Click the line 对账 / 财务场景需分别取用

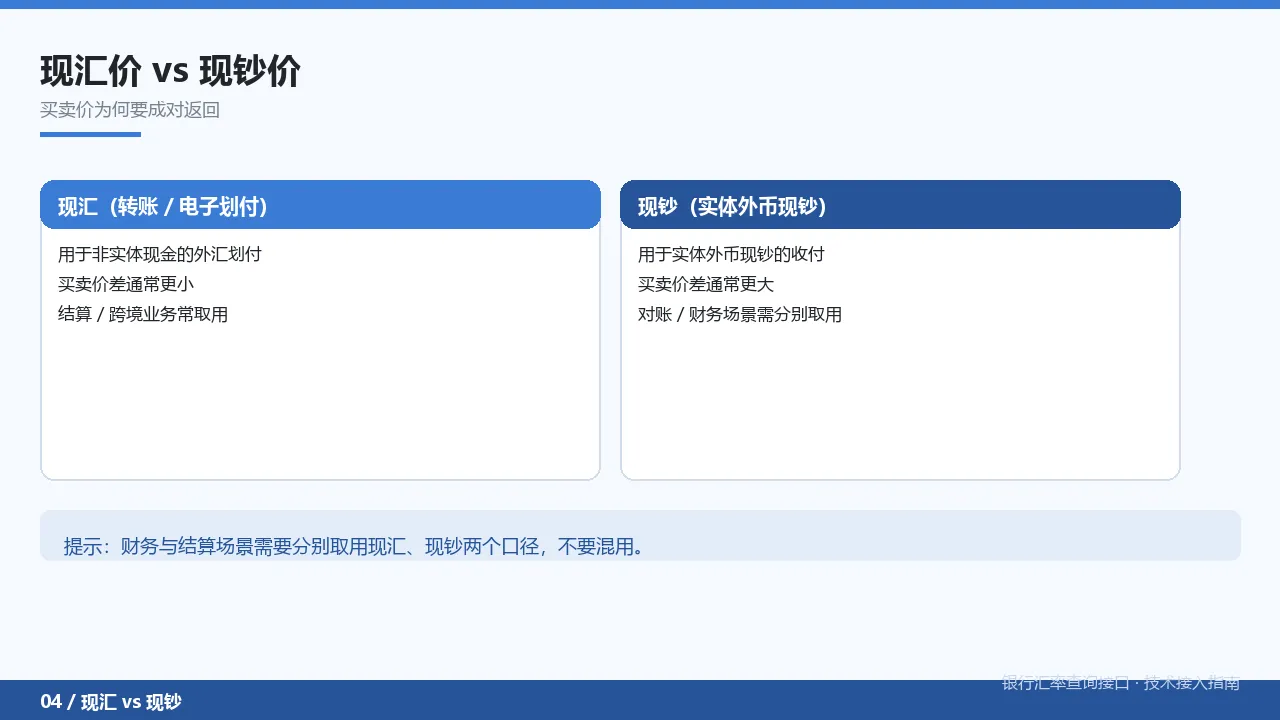click(x=740, y=314)
